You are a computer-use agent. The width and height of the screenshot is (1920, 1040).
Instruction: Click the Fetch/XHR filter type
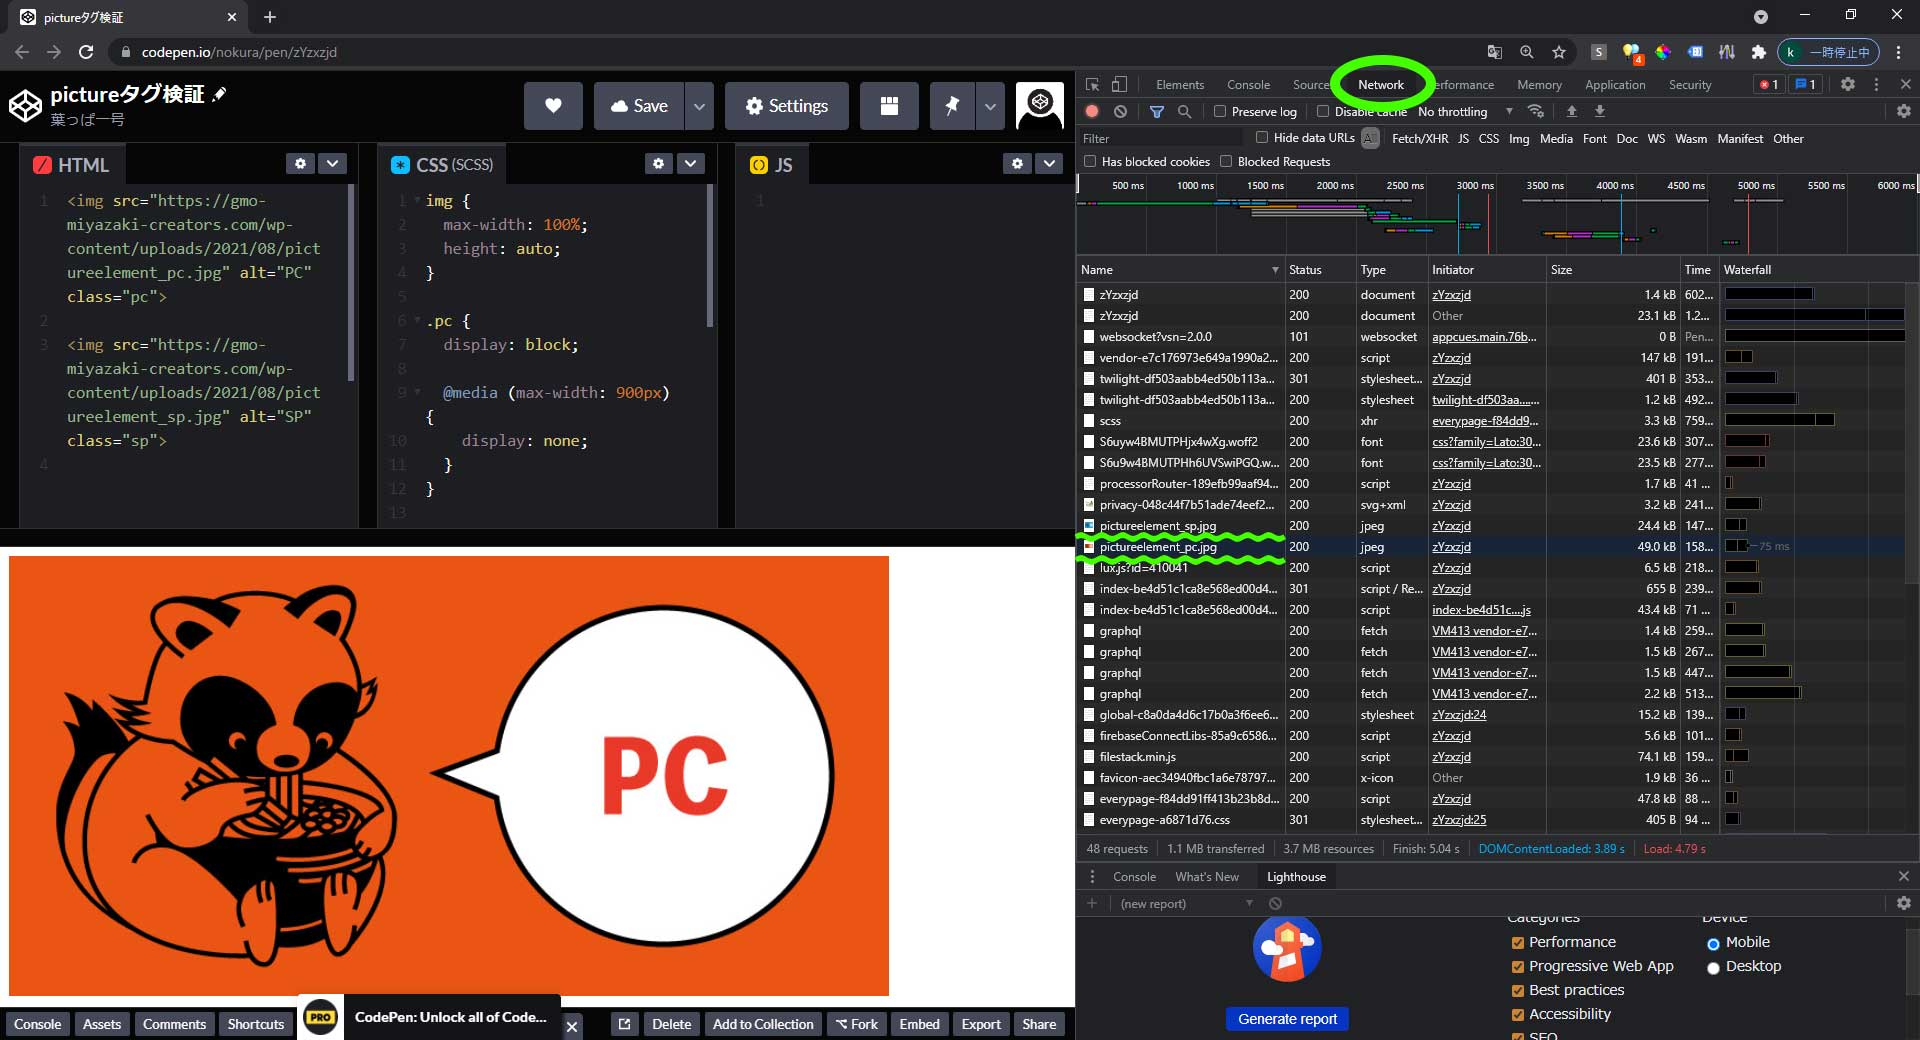click(1419, 139)
